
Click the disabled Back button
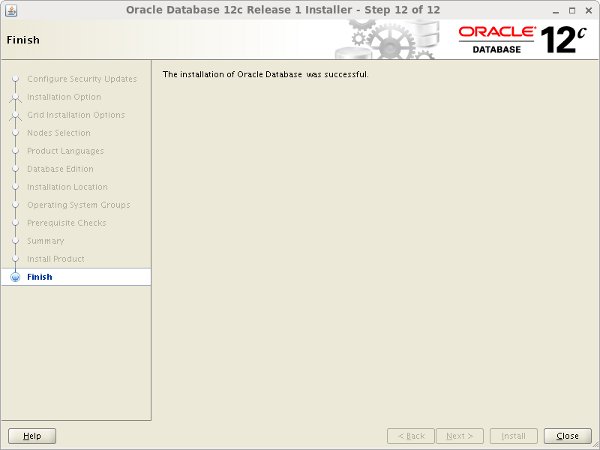[x=411, y=436]
